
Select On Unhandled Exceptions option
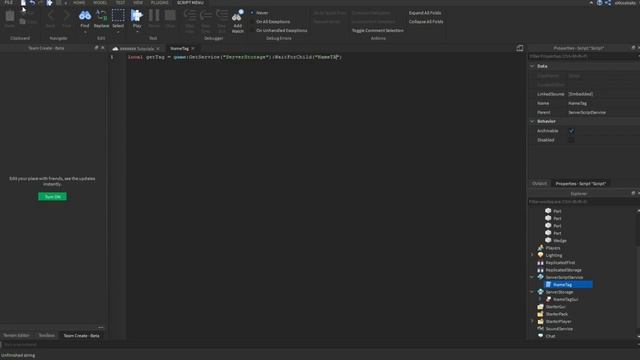(x=278, y=30)
